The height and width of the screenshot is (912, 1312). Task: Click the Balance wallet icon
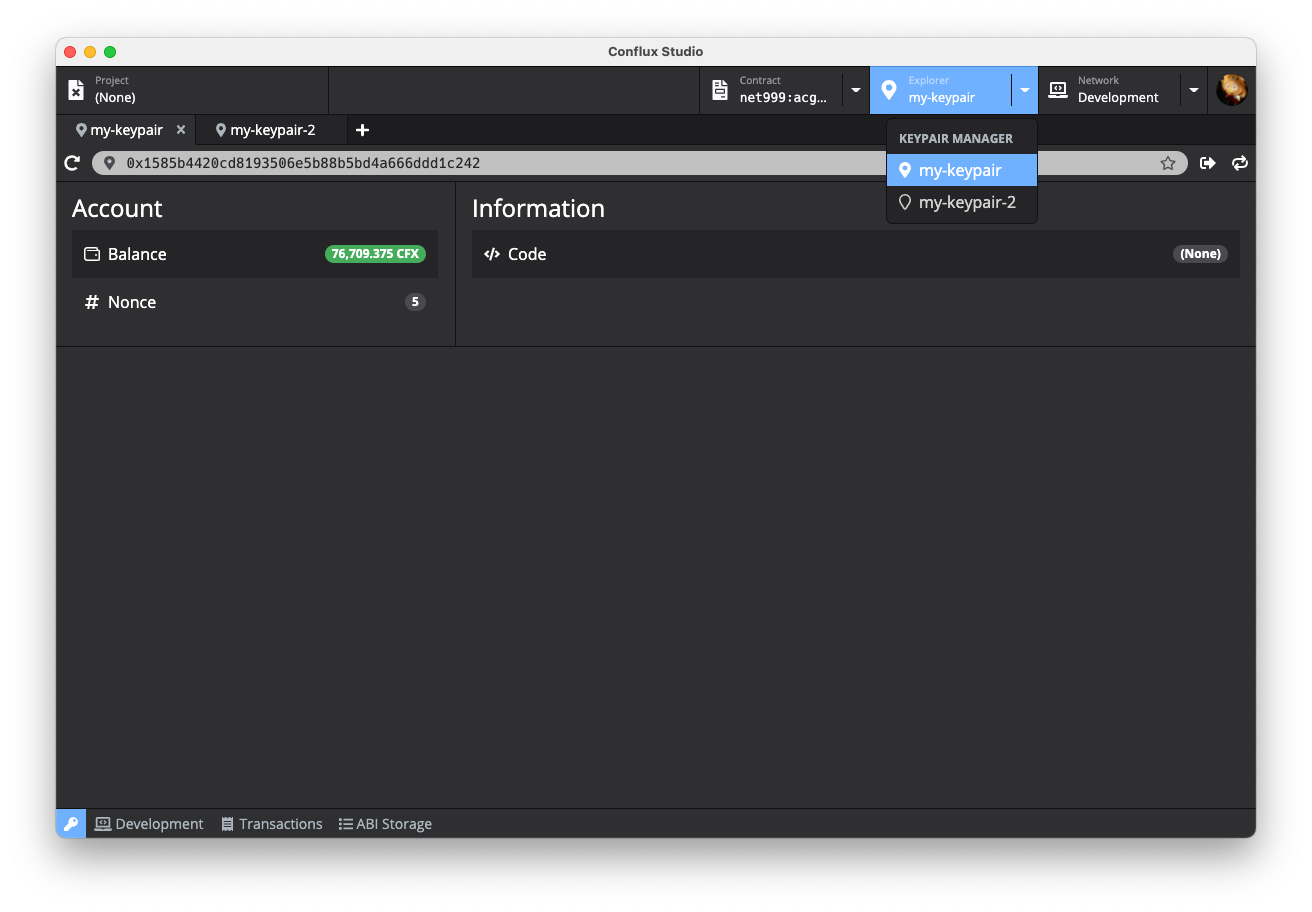92,254
